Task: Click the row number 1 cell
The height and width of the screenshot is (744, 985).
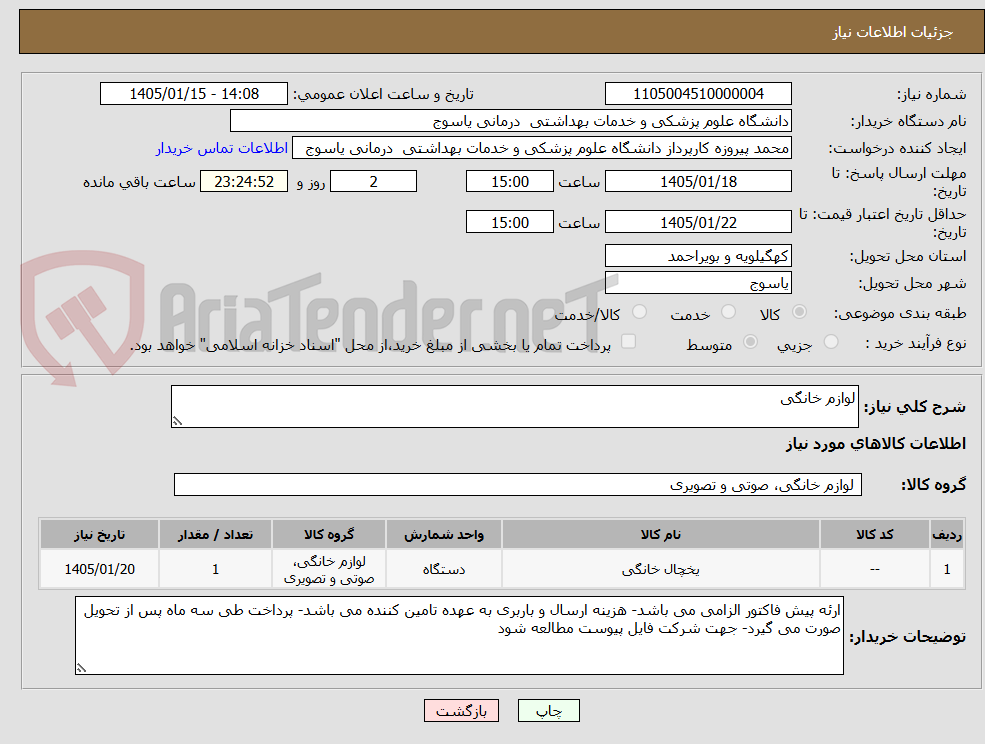Action: point(947,569)
